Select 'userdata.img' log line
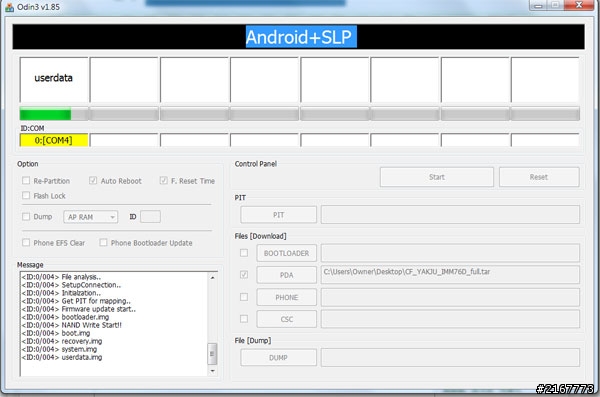The height and width of the screenshot is (397, 600). click(62, 357)
